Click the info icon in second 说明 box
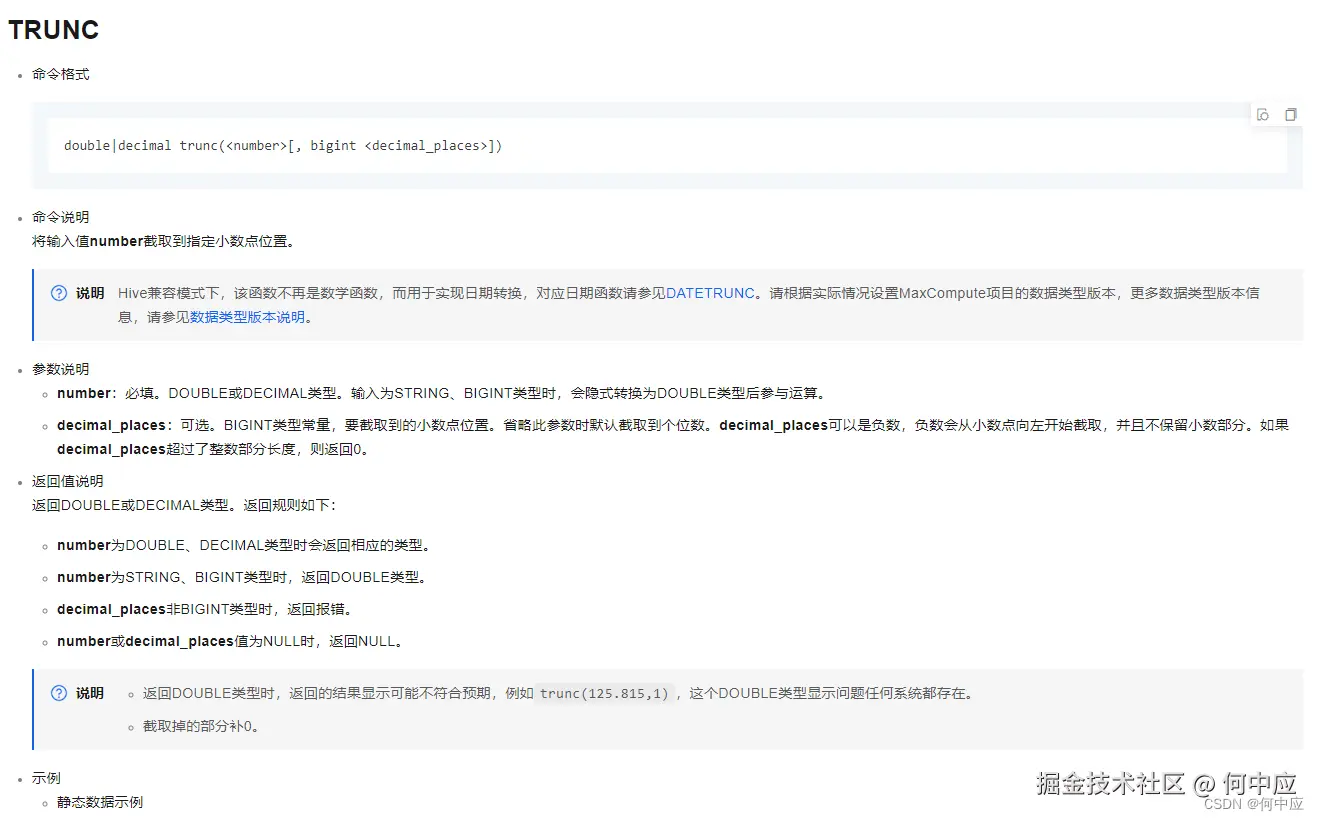Viewport: 1319px width, 820px height. pyautogui.click(x=57, y=693)
